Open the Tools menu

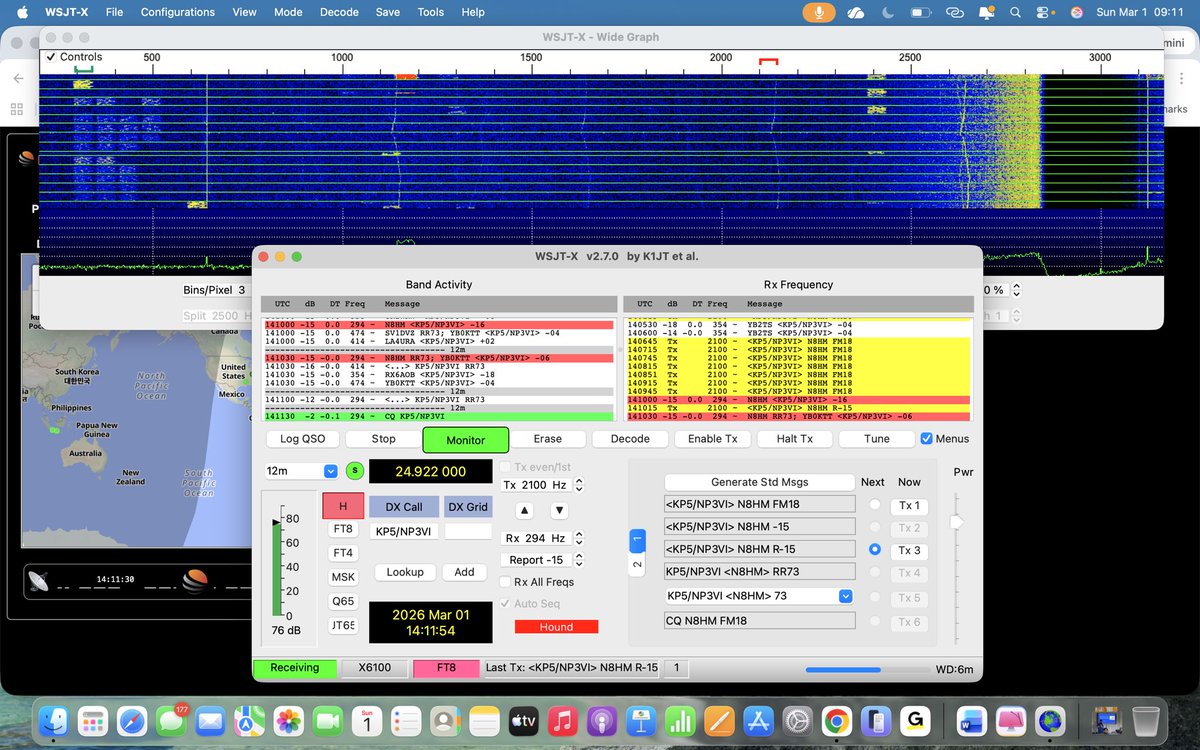tap(431, 12)
